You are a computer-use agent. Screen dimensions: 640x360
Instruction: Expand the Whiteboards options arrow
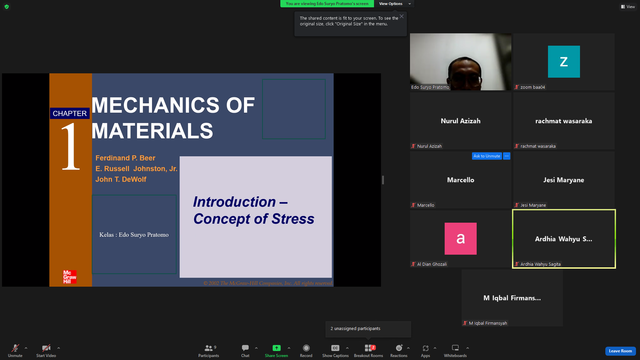pos(468,348)
